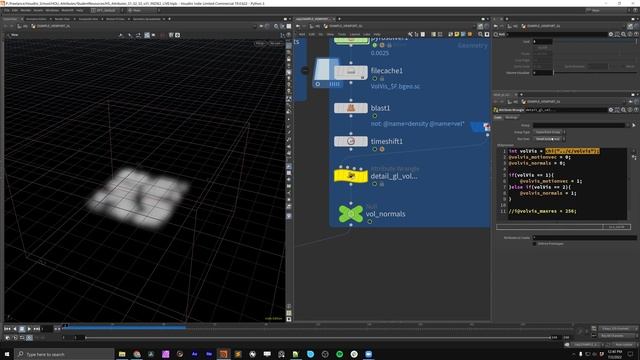Click the Volume Visualize slider in Null panel
Image resolution: width=640 pixels, height=360 pixels.
pos(595,73)
